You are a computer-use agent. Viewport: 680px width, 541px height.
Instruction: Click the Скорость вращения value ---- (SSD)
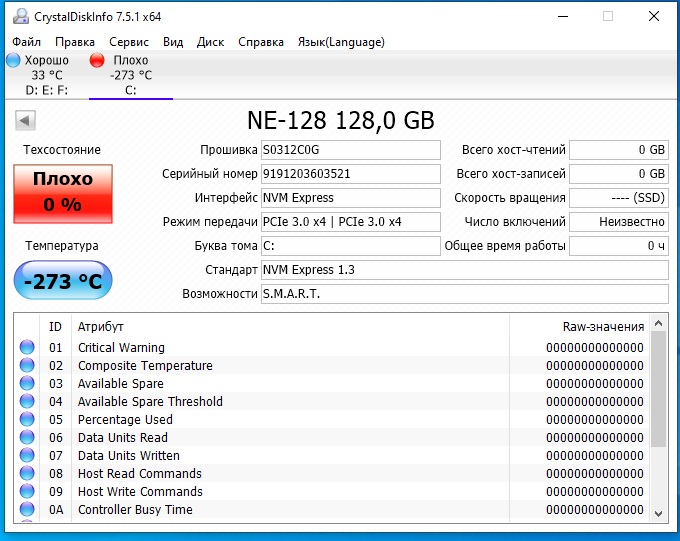click(x=619, y=198)
